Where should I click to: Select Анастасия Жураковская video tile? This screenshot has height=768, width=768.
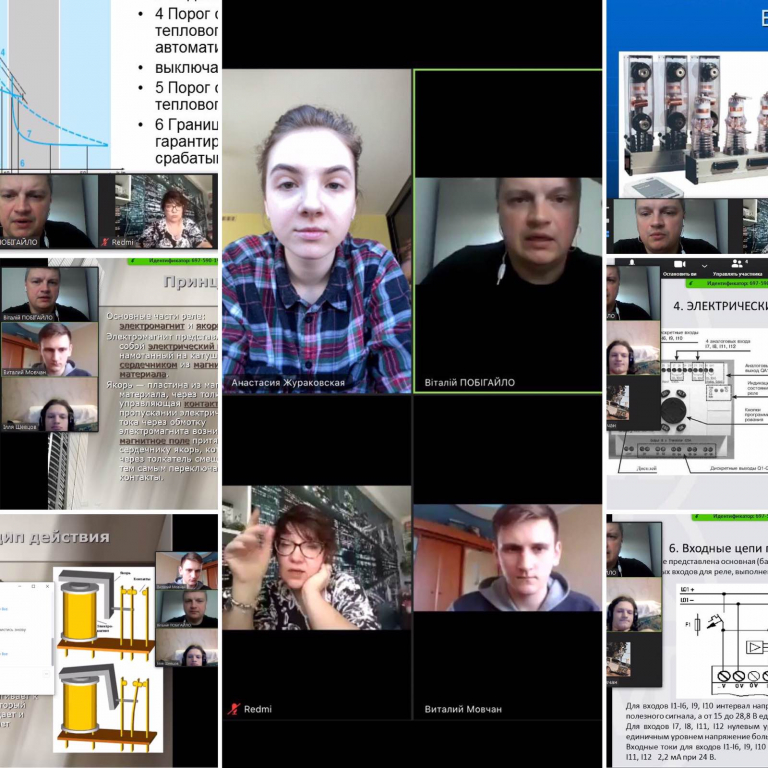(317, 231)
